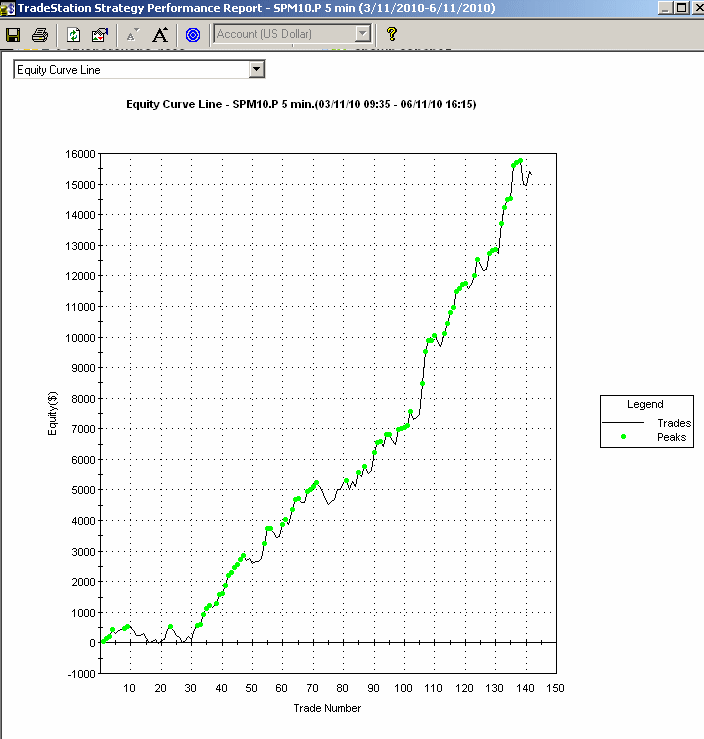Expand the Equity Curve Line graph selector
704x739 pixels.
click(x=256, y=69)
